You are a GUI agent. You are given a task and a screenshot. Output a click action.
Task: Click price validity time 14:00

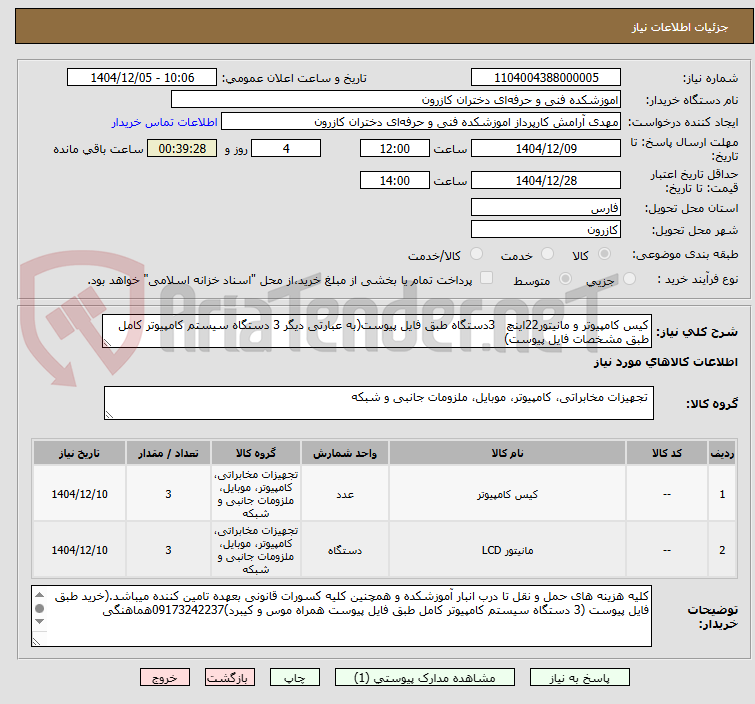click(394, 180)
